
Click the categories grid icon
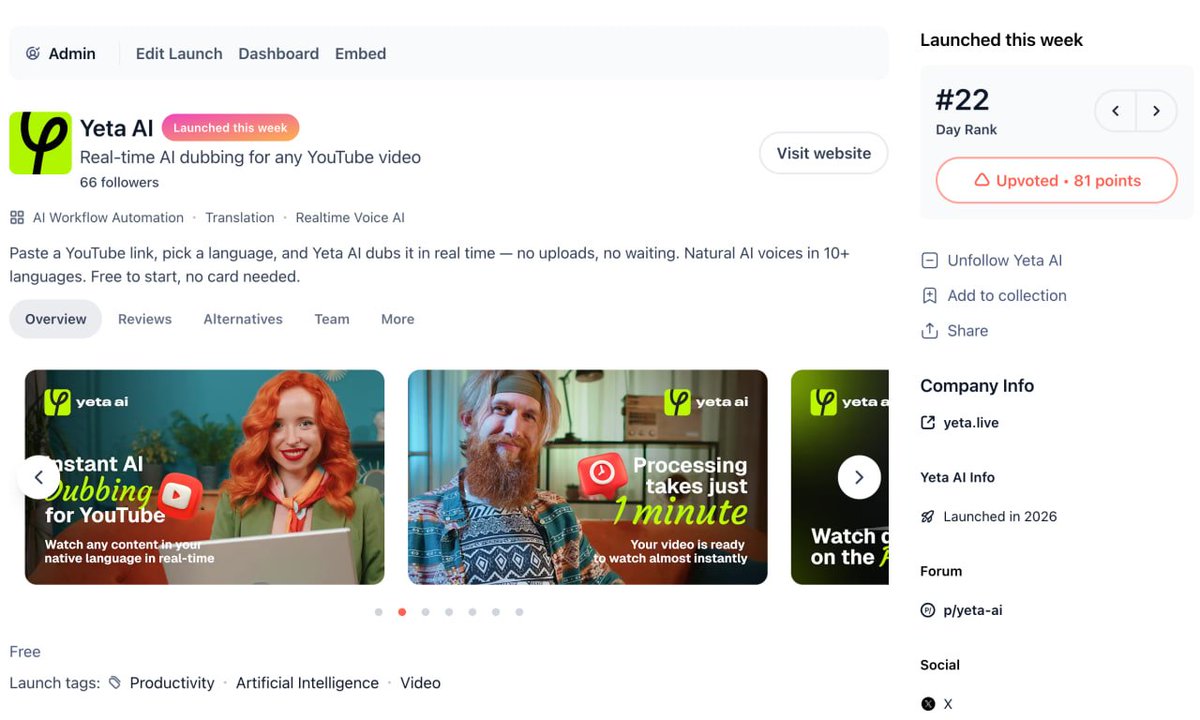click(17, 217)
